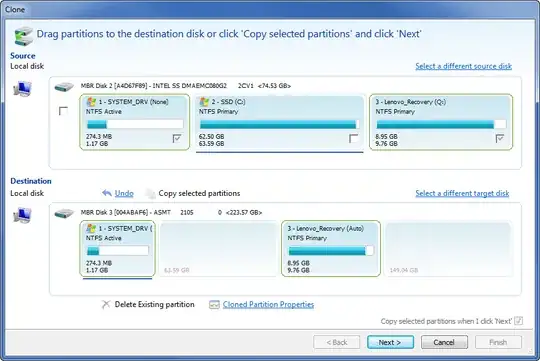Click the Cancel button

pyautogui.click(x=444, y=342)
